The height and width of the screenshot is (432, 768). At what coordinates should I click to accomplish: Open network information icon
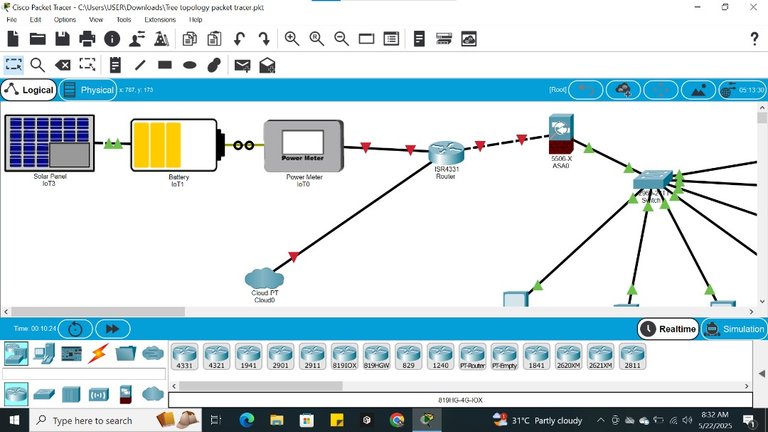coord(112,39)
